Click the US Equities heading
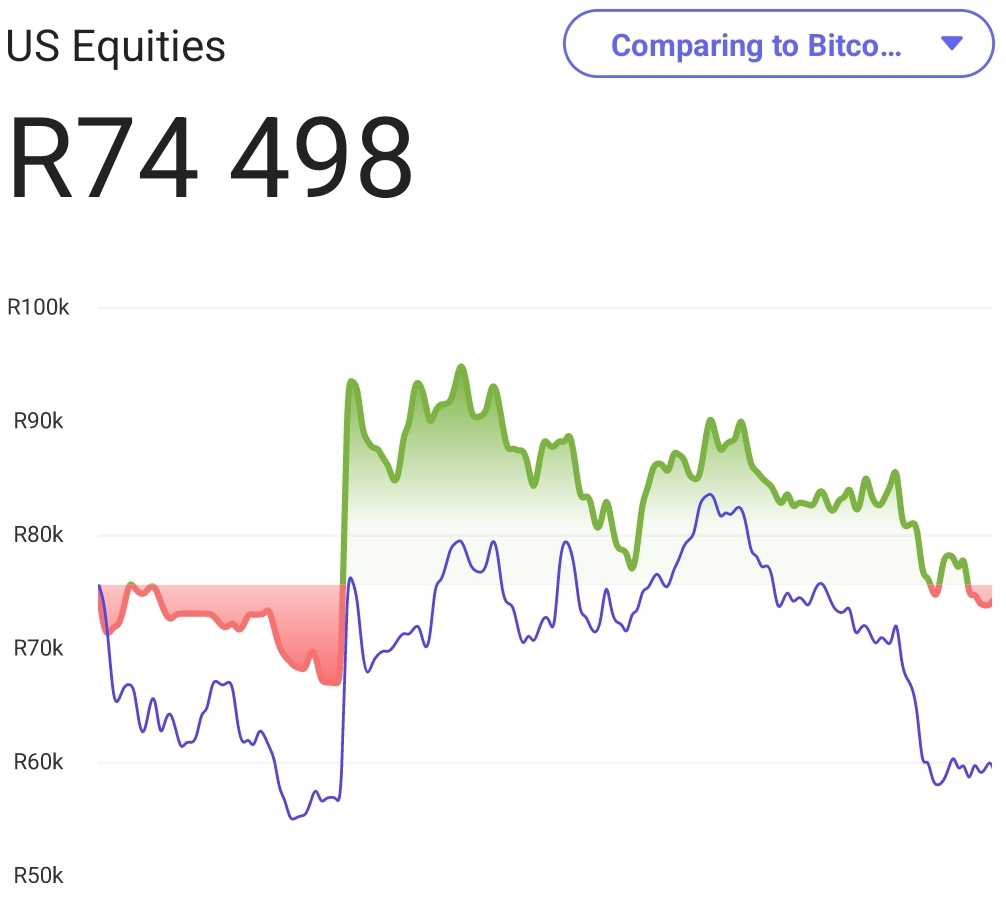 click(x=117, y=45)
